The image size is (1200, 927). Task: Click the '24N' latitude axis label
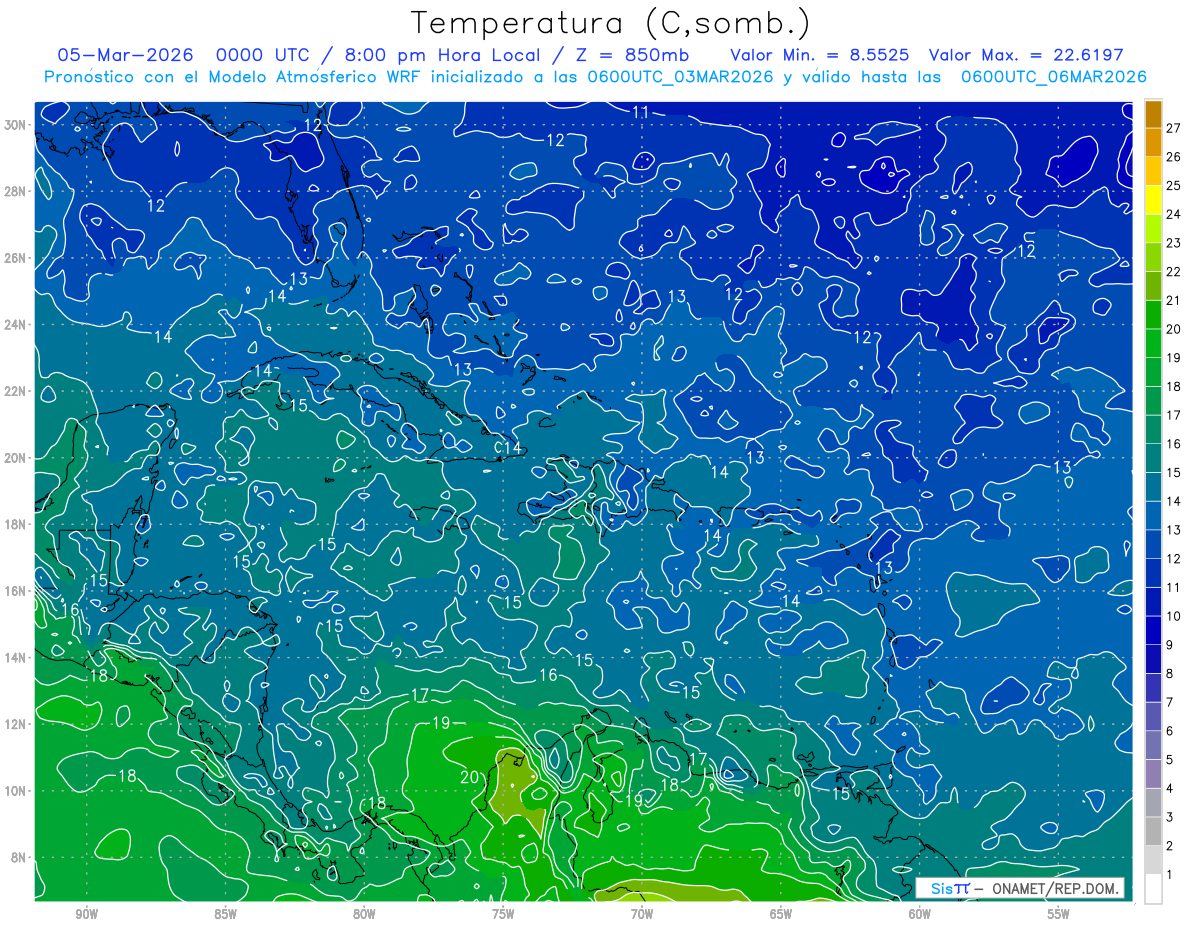point(16,325)
